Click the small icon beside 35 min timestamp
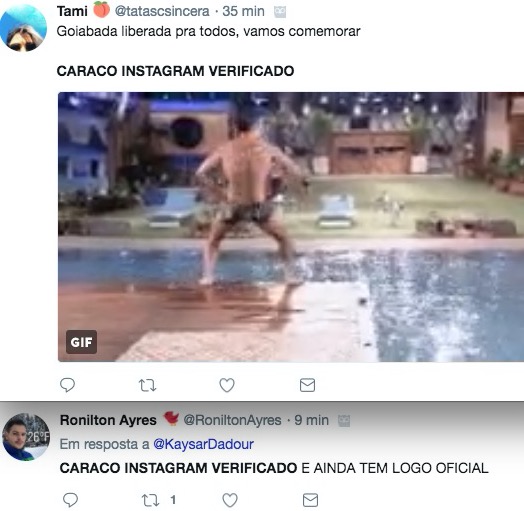This screenshot has height=511, width=524. tap(280, 12)
